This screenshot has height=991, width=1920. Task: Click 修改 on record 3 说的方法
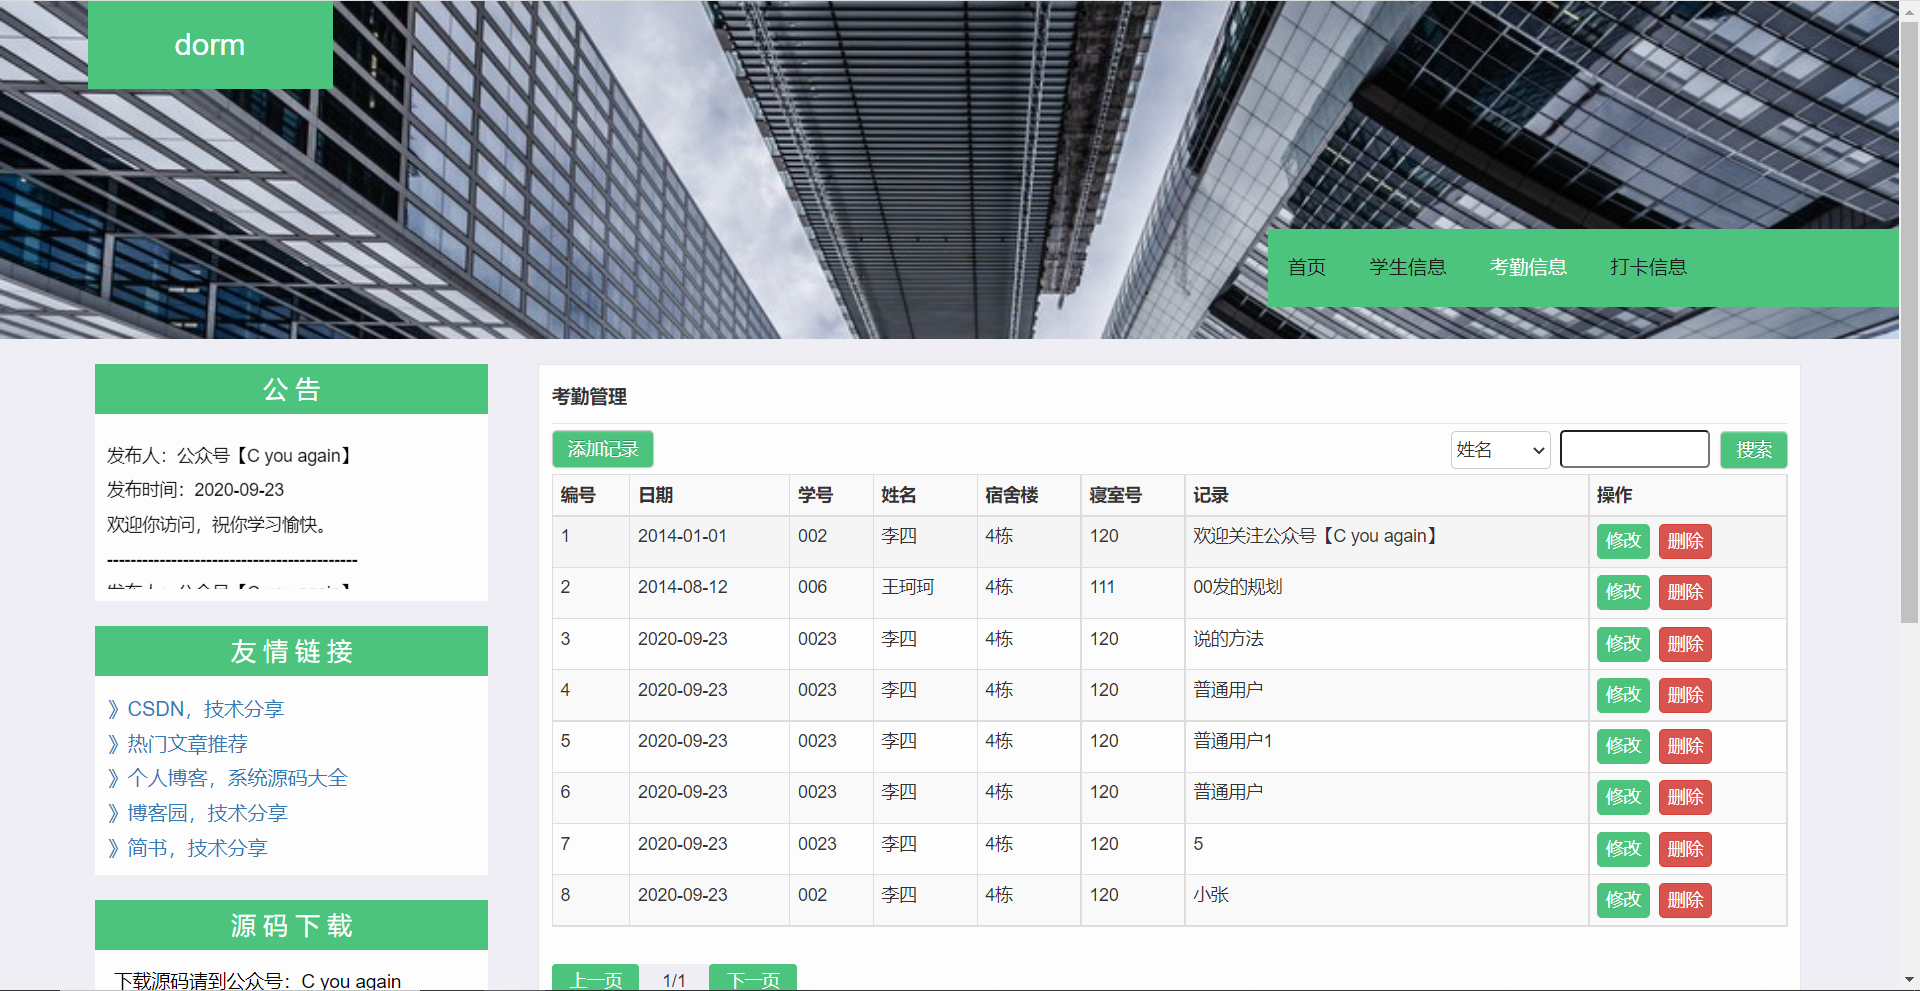(x=1623, y=644)
